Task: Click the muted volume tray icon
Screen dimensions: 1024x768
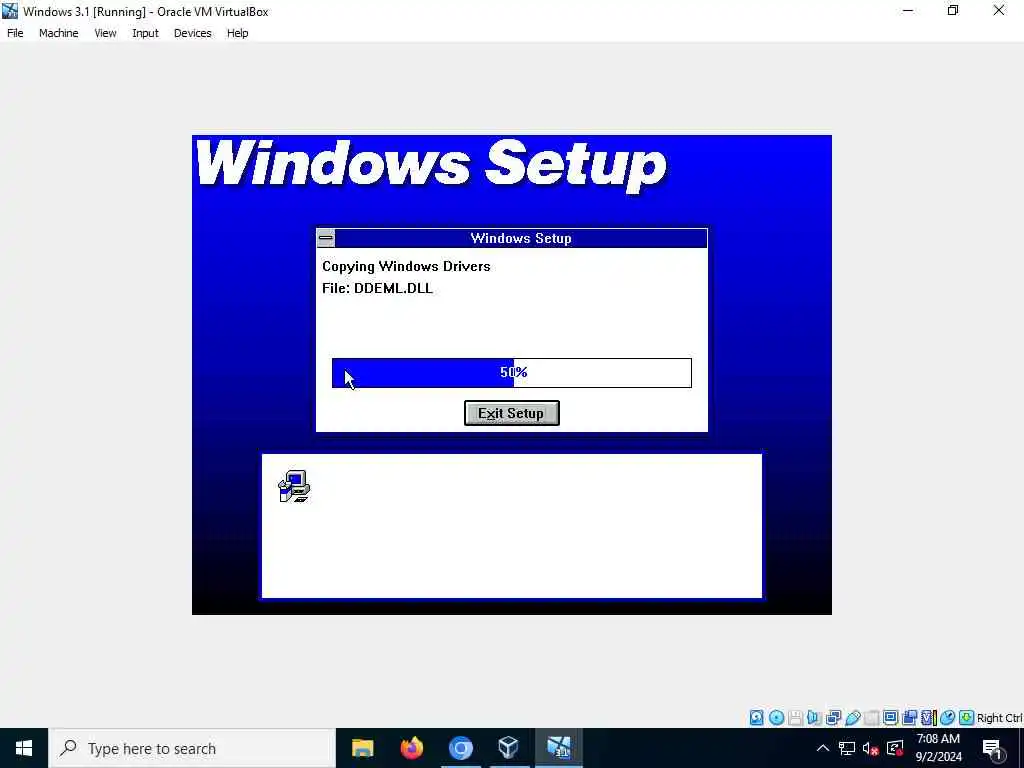Action: pos(871,748)
